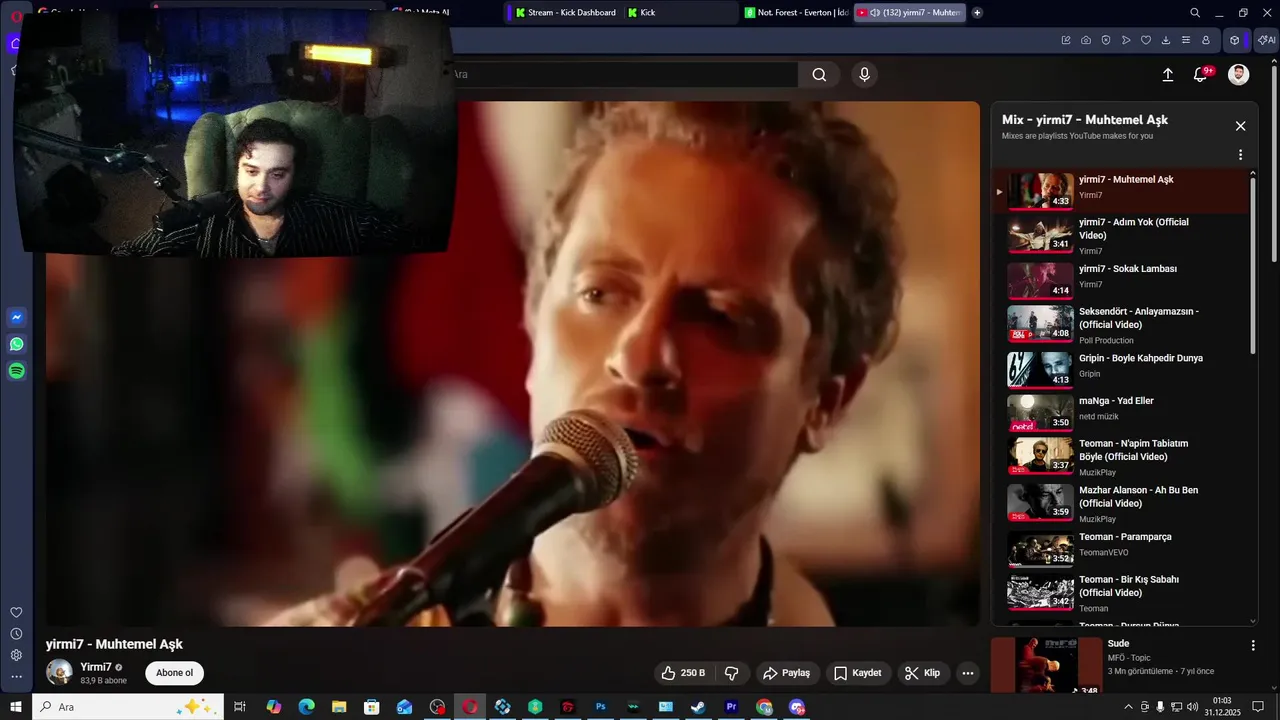The image size is (1280, 720).
Task: Click the YouTube search magnifier button
Action: 819,74
